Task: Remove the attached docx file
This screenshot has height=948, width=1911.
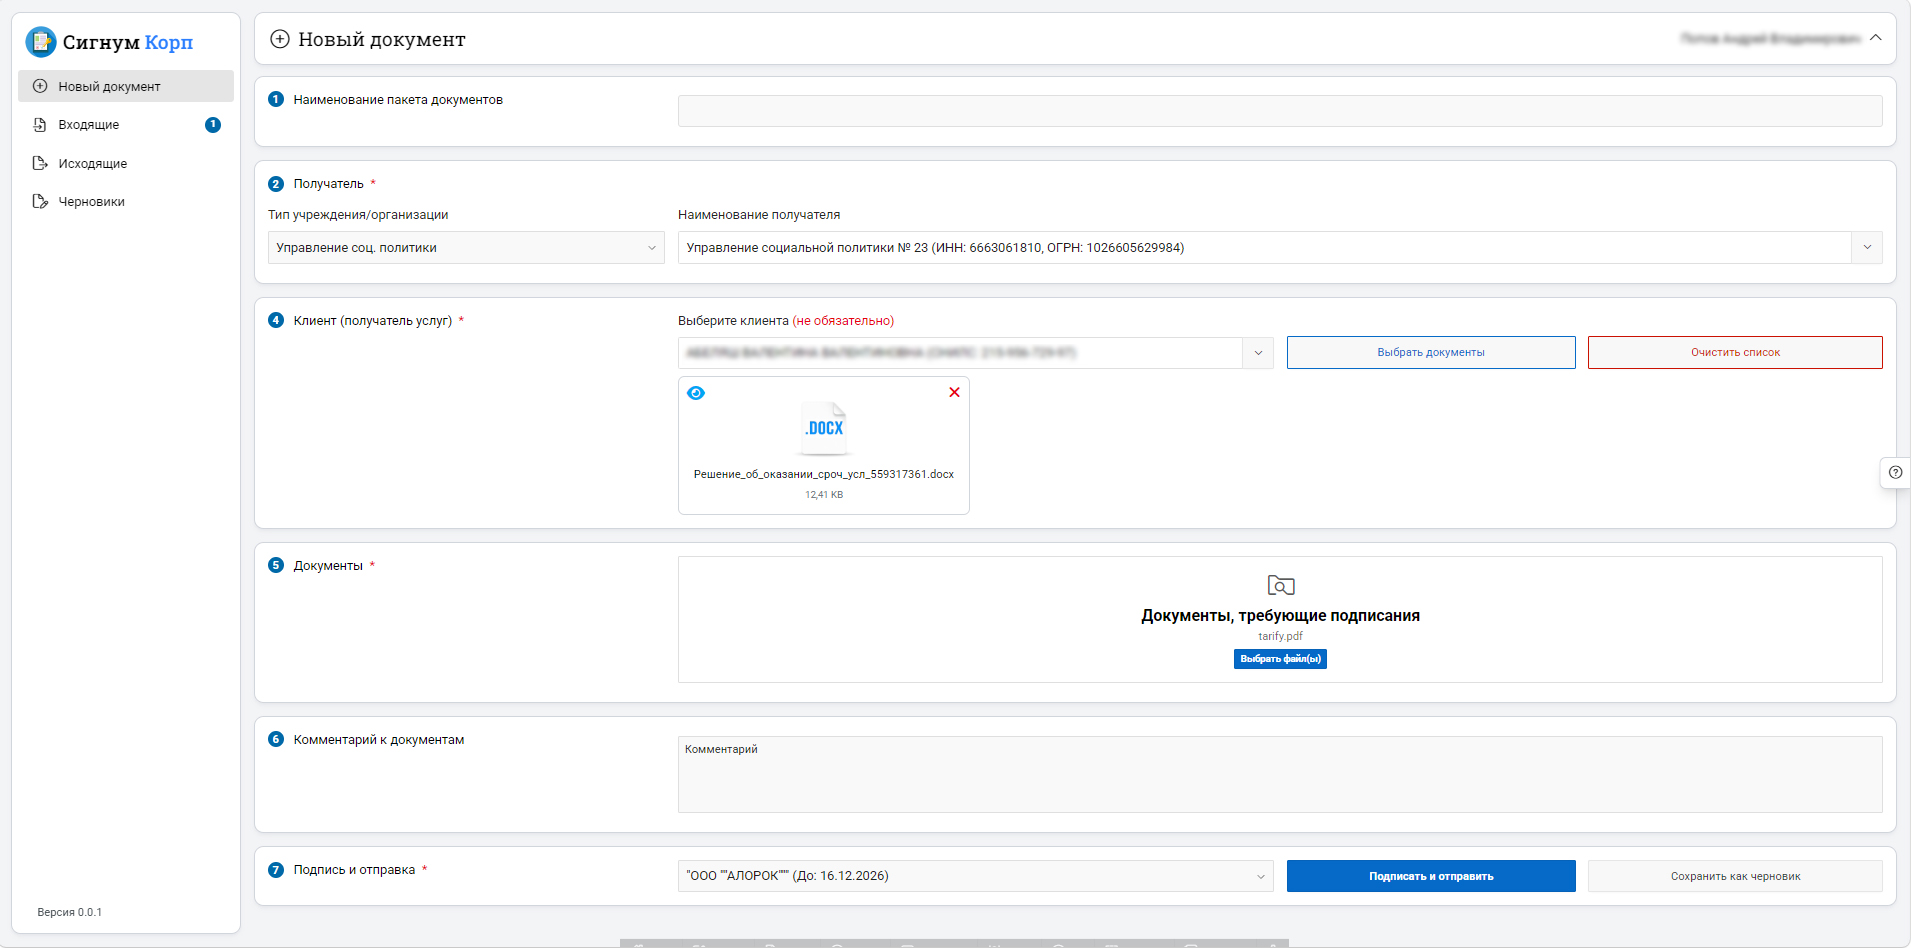Action: [954, 392]
